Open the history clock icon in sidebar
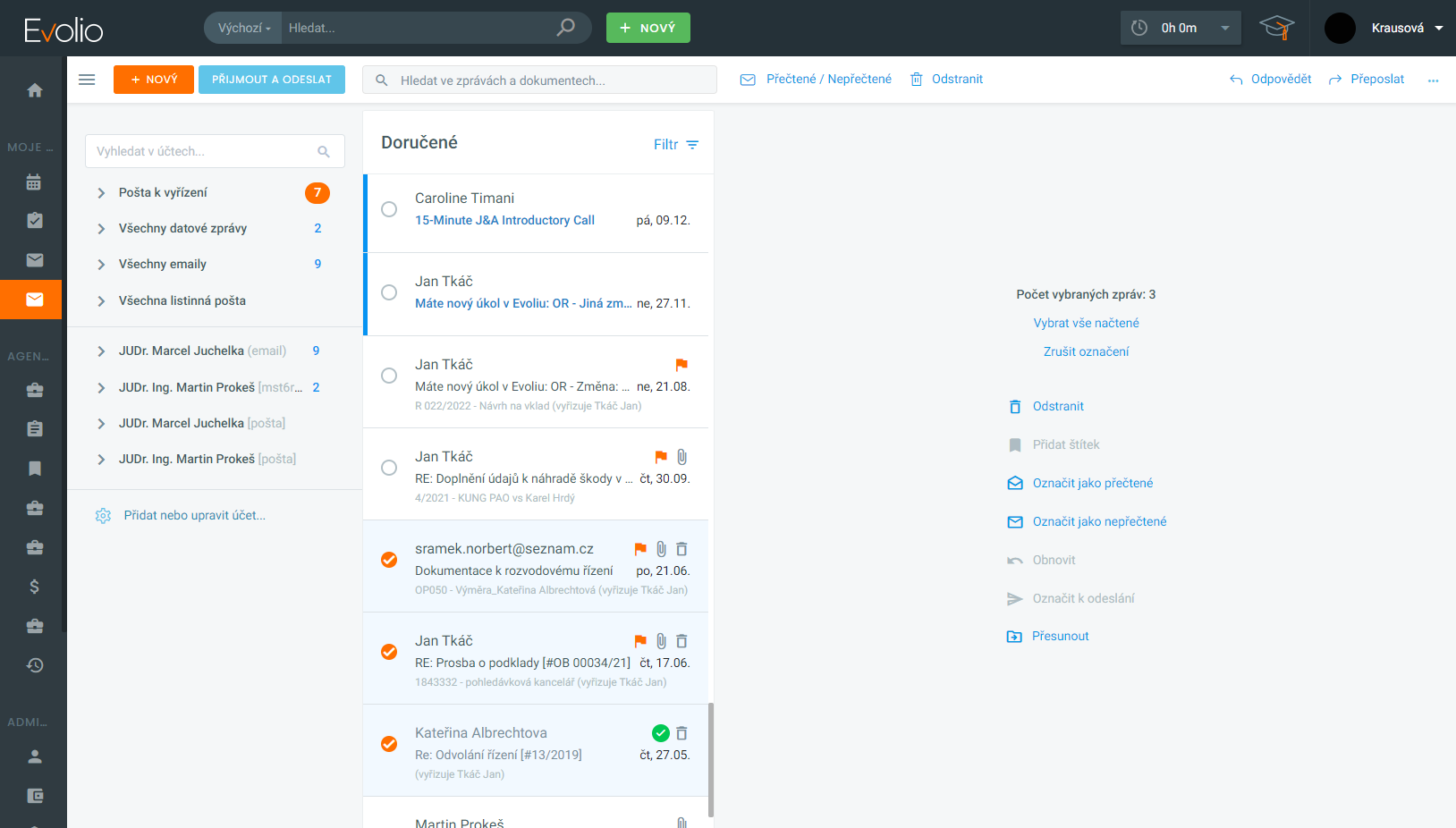 pos(33,665)
